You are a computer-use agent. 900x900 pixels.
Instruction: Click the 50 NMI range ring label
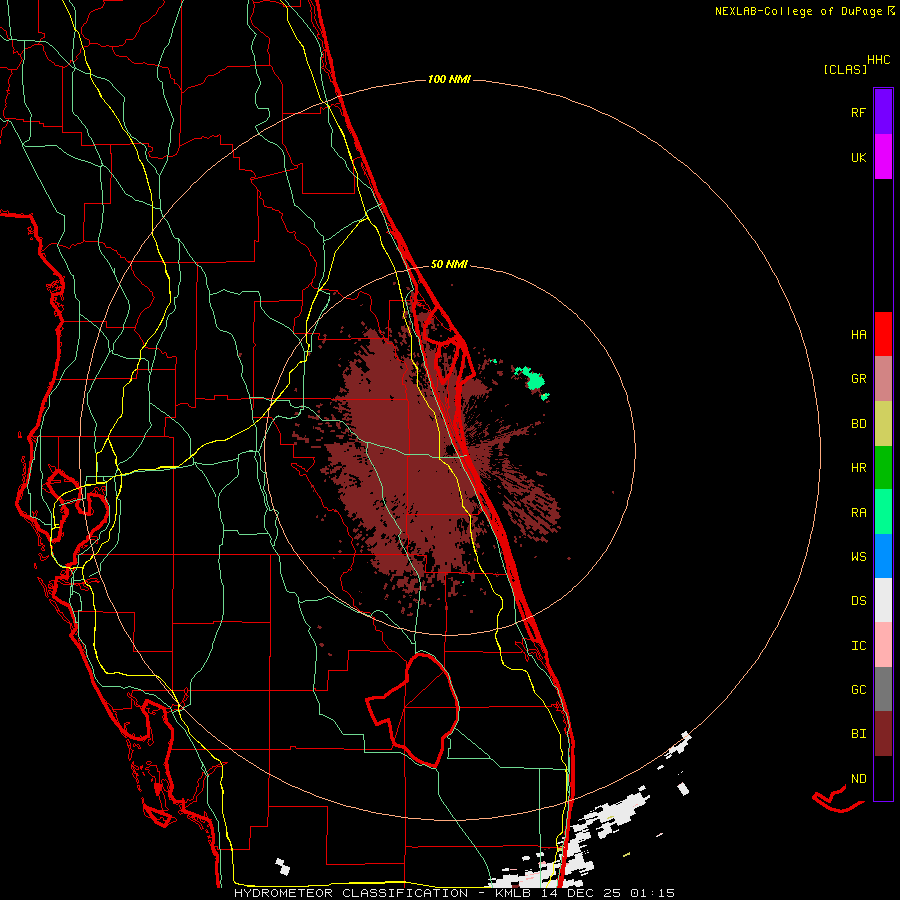click(x=449, y=264)
